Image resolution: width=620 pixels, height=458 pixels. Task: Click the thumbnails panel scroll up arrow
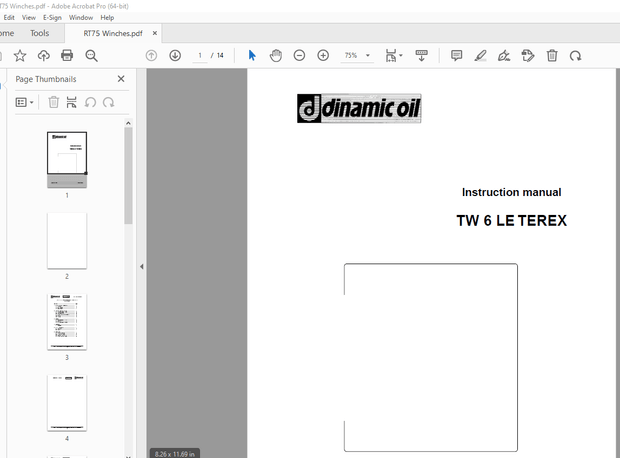128,123
